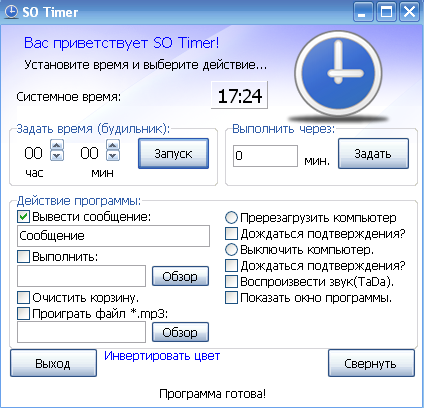Start the alarm with Запуск button
Viewport: 424px width, 408px height.
[x=173, y=154]
